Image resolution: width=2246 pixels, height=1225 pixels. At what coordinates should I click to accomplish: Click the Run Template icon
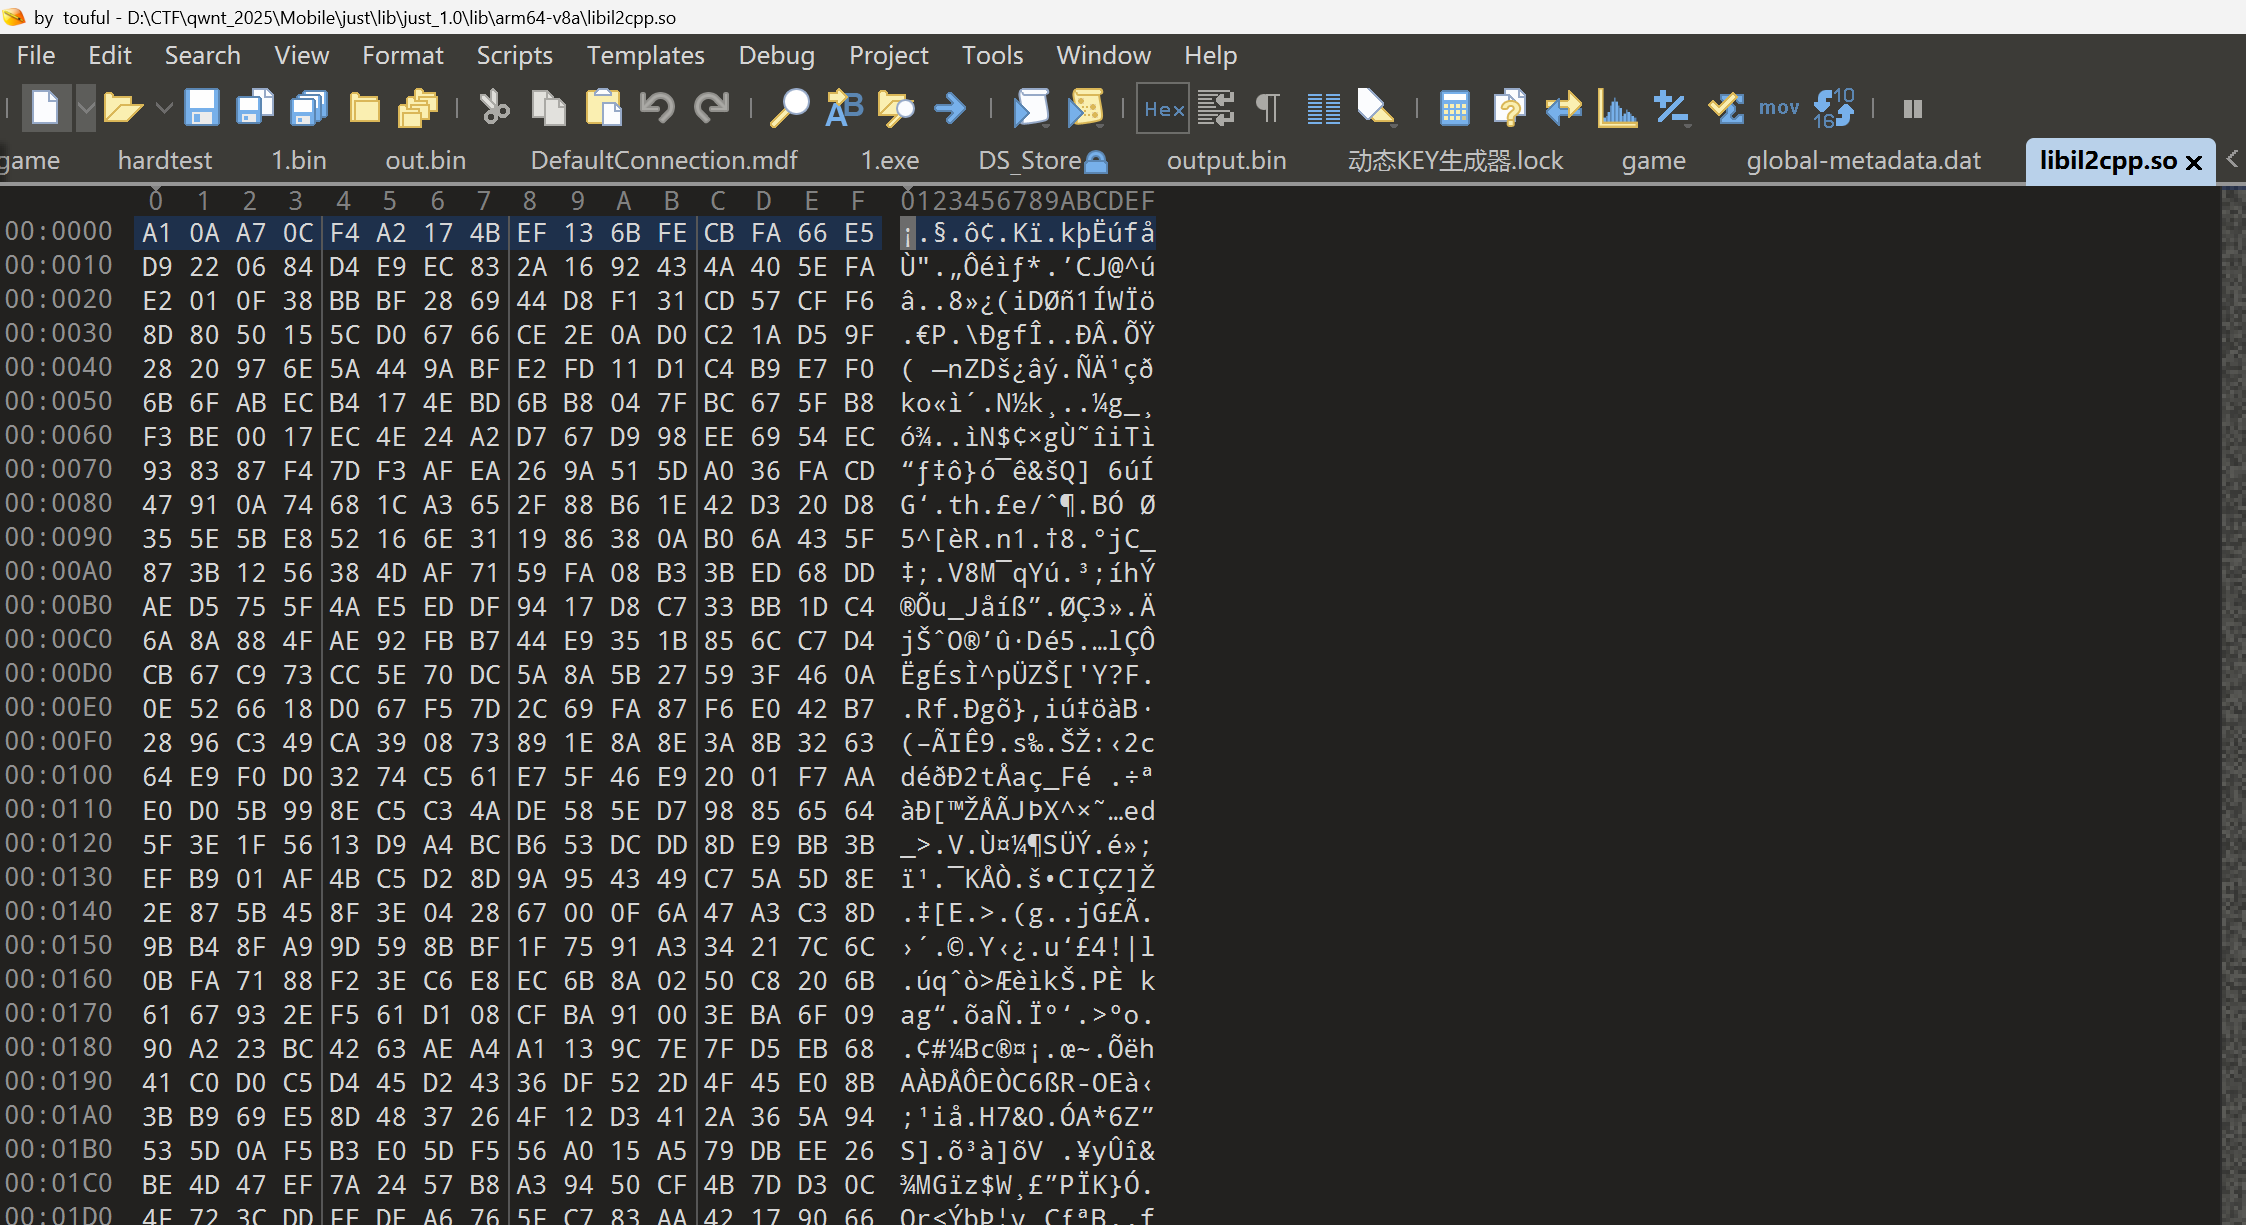coord(1085,108)
